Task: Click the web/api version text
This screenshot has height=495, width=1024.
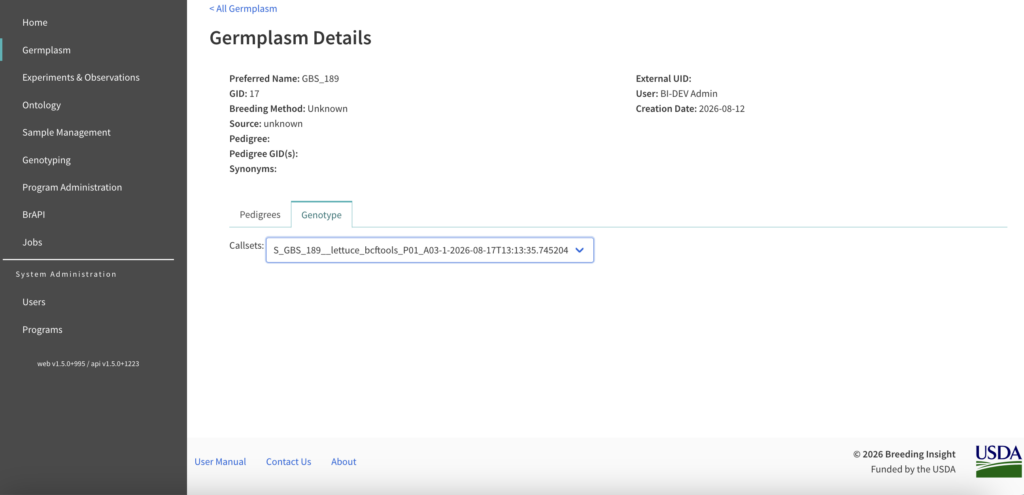Action: pos(88,364)
